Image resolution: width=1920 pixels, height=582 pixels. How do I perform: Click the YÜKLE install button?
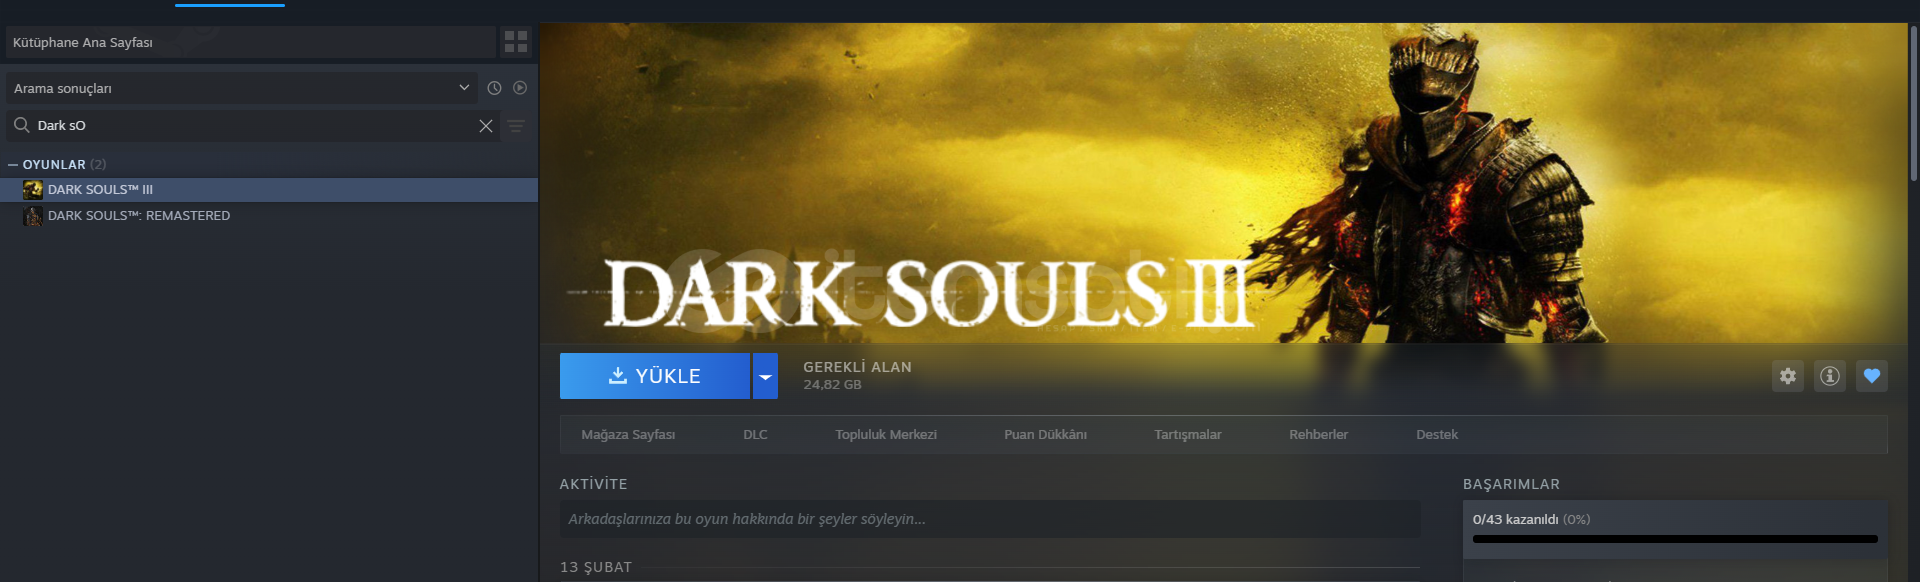655,376
